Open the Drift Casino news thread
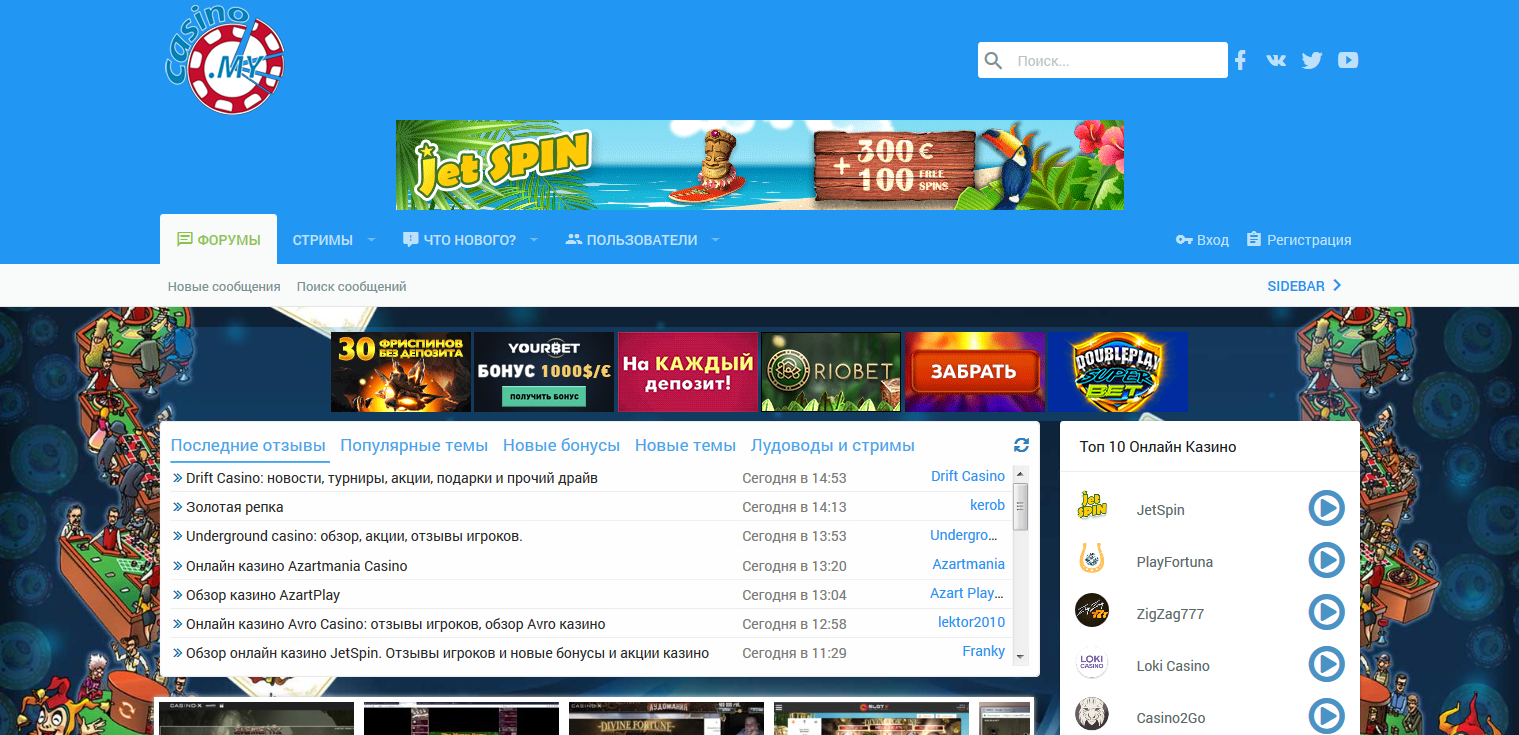Image resolution: width=1519 pixels, height=735 pixels. [392, 478]
